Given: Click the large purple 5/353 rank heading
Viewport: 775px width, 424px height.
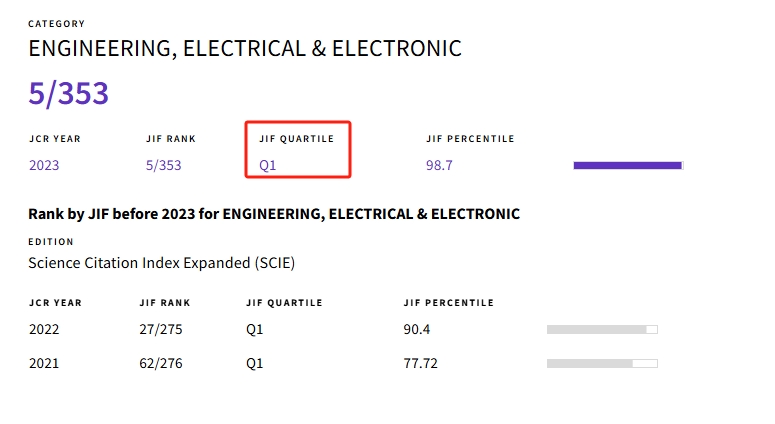Looking at the screenshot, I should click(68, 93).
